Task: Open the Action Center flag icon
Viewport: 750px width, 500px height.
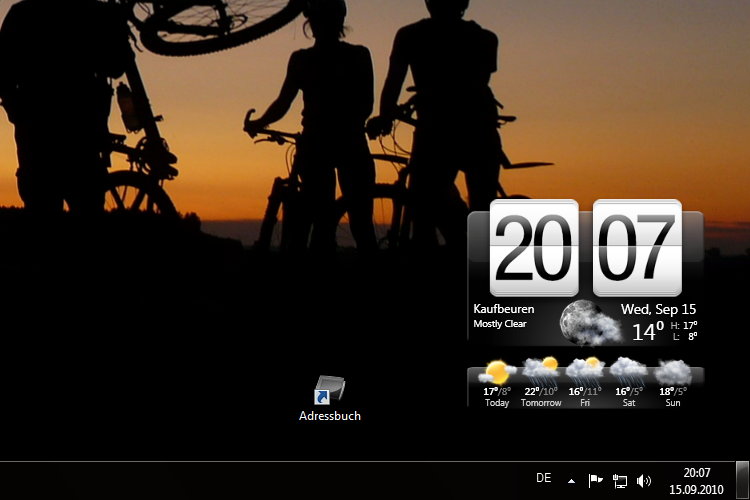Action: point(596,480)
